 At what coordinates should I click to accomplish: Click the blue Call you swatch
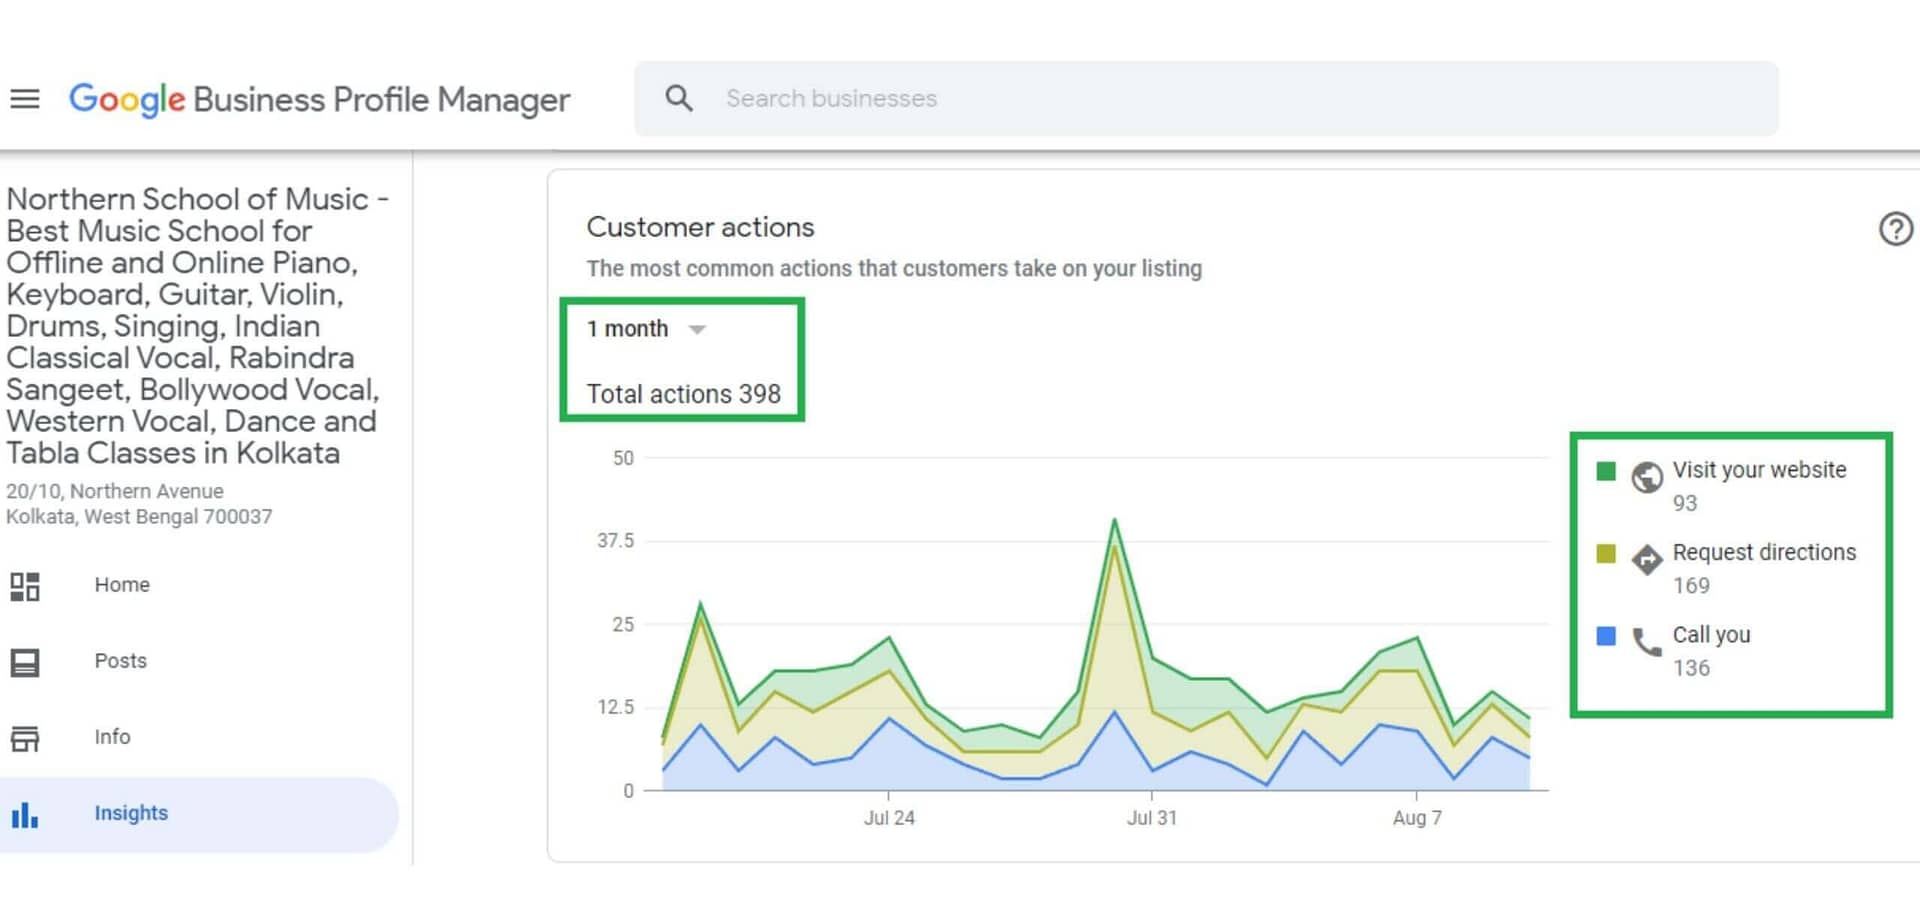click(1606, 636)
